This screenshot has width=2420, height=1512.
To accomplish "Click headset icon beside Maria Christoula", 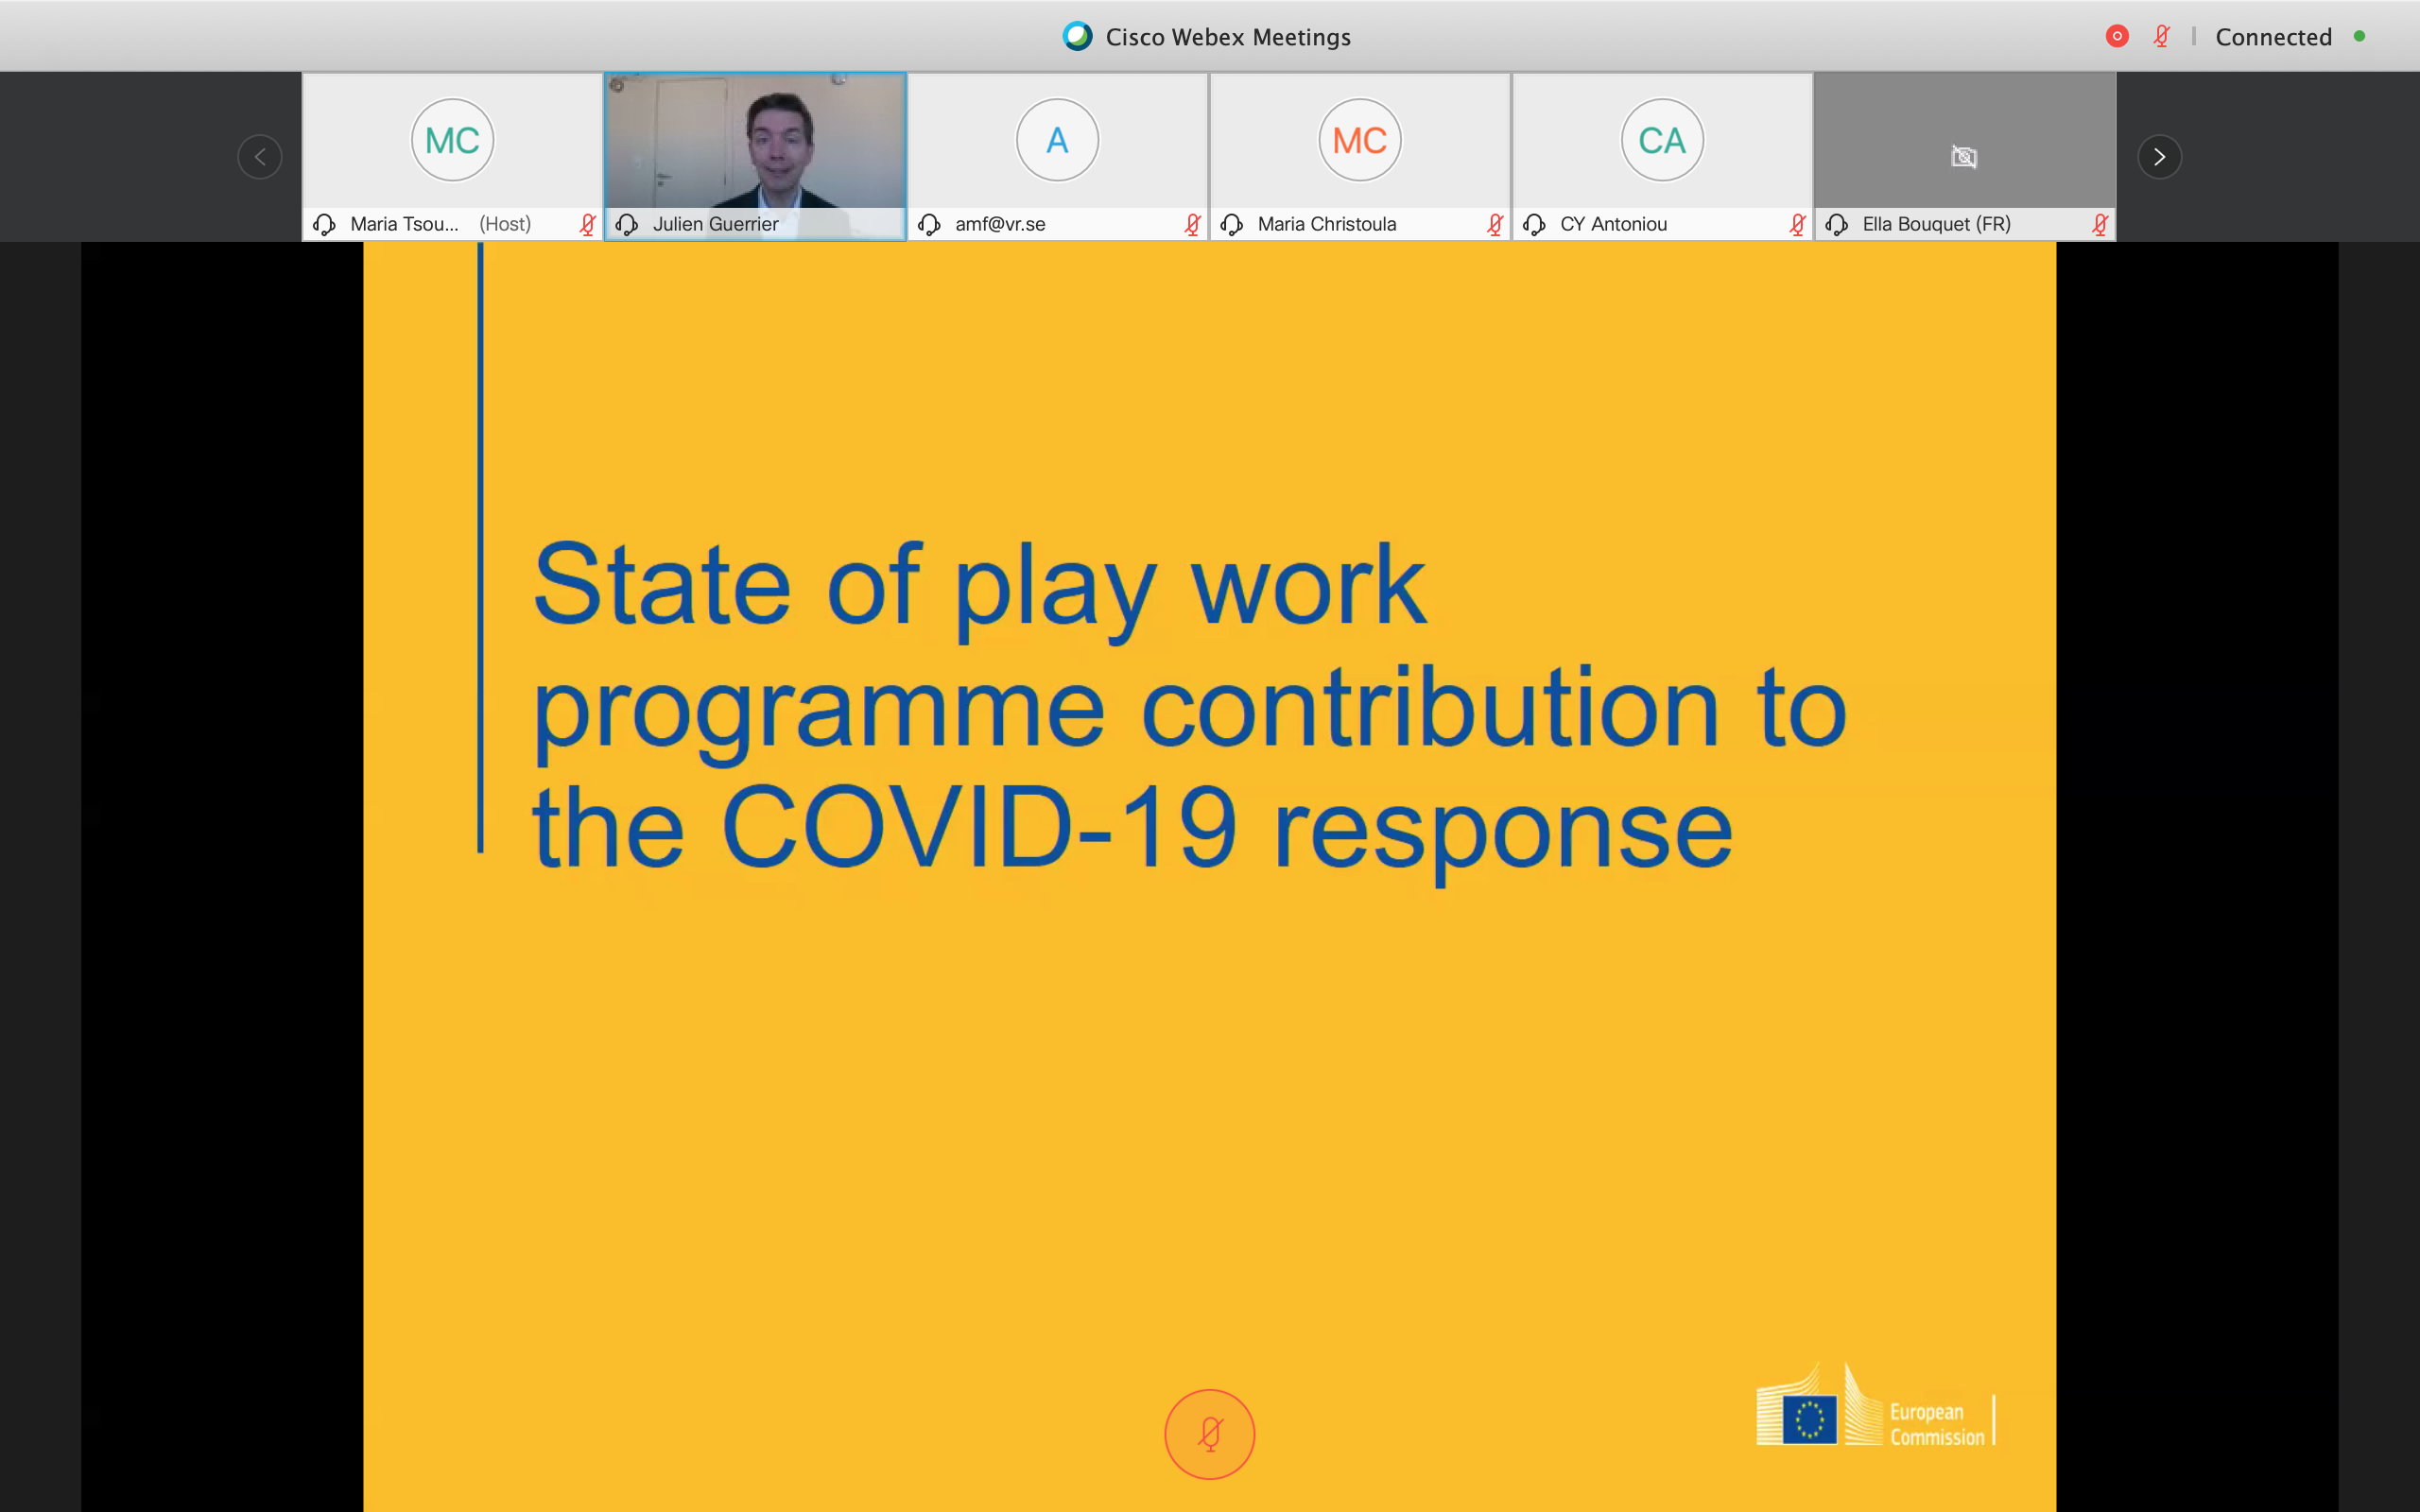I will [x=1232, y=224].
